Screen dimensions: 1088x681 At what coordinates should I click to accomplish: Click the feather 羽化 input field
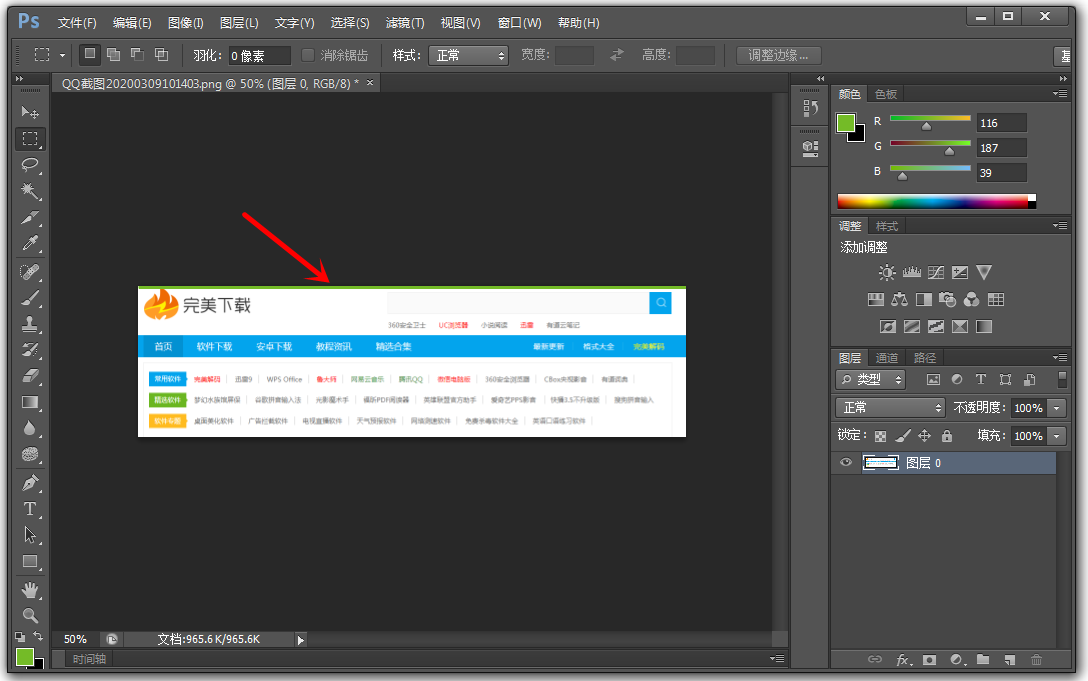point(260,56)
